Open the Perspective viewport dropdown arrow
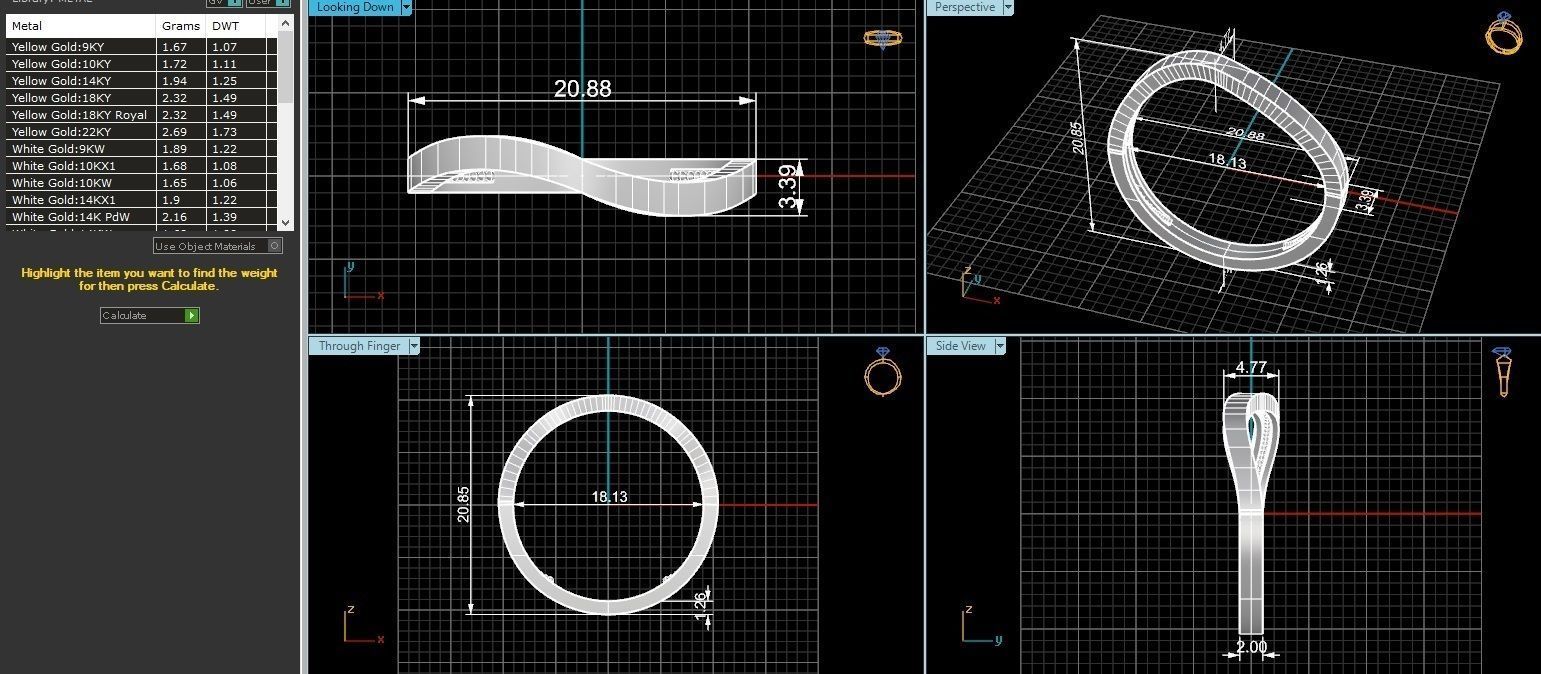The width and height of the screenshot is (1541, 674). coord(1008,7)
